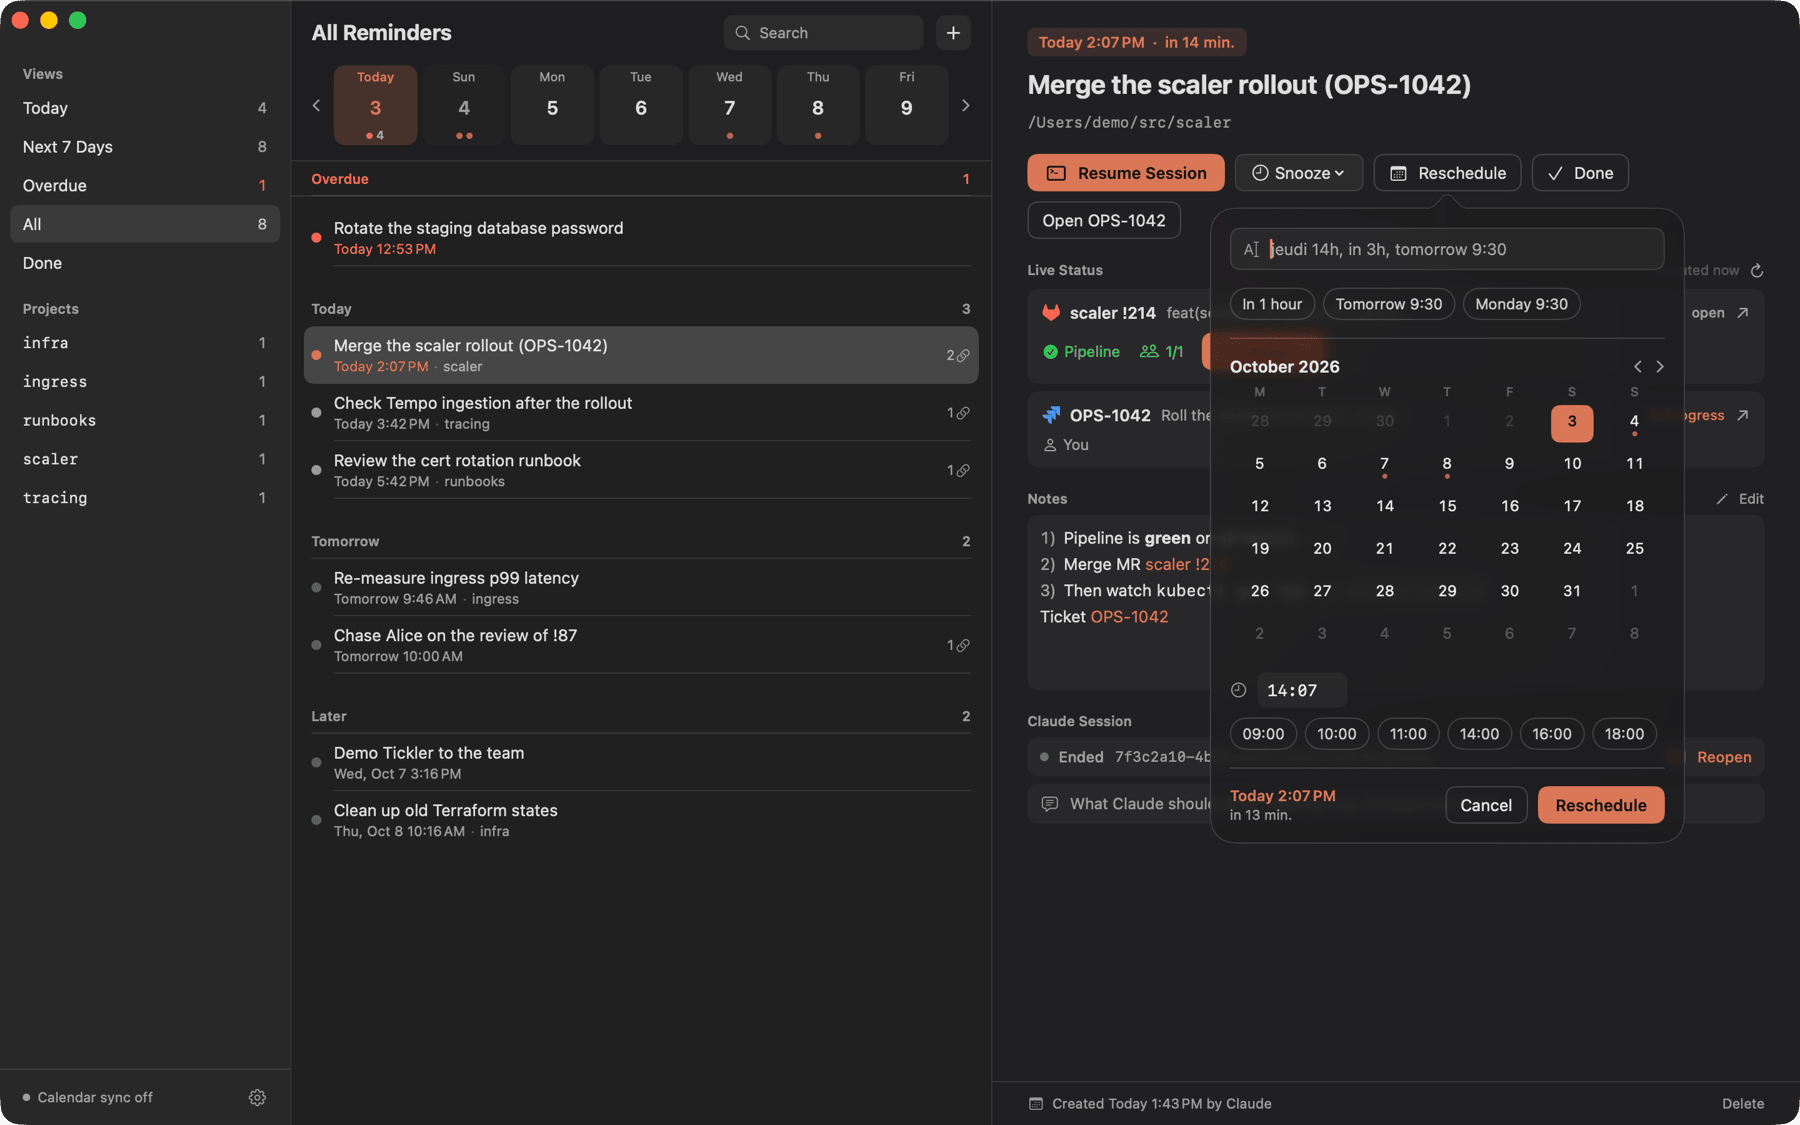Click the natural language date input field
The image size is (1800, 1125).
click(x=1447, y=249)
